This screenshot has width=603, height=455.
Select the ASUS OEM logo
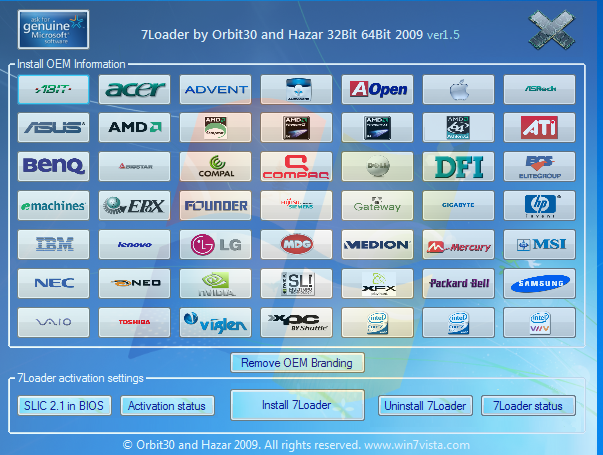tap(53, 128)
